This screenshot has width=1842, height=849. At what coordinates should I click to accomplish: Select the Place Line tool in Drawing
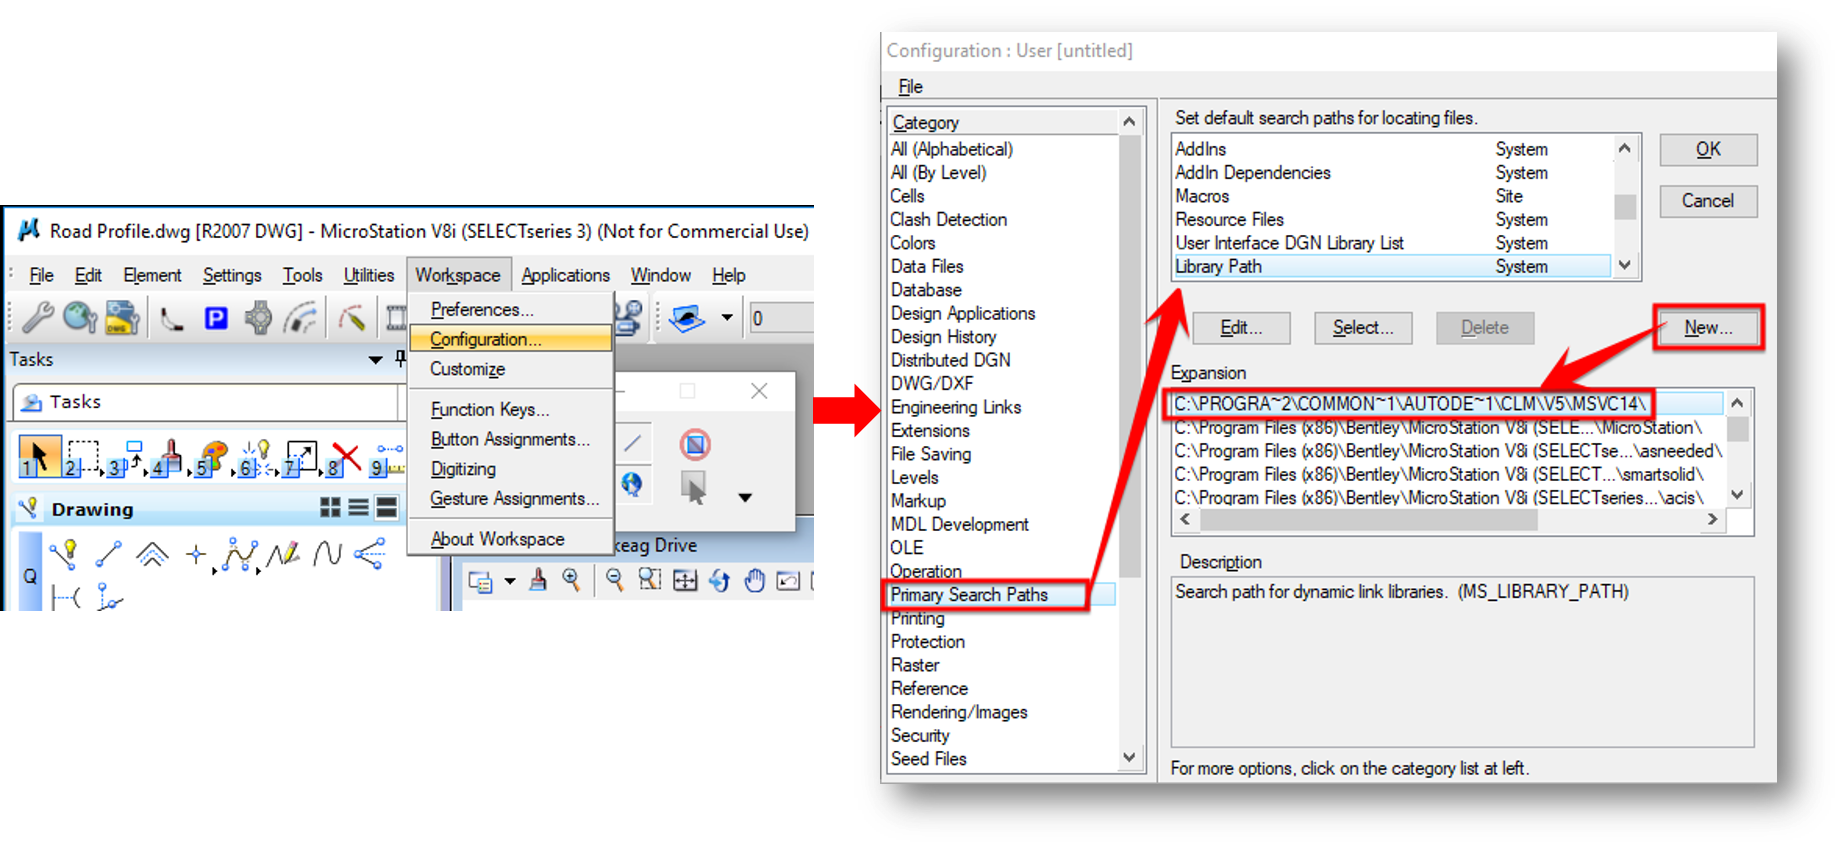[x=109, y=553]
